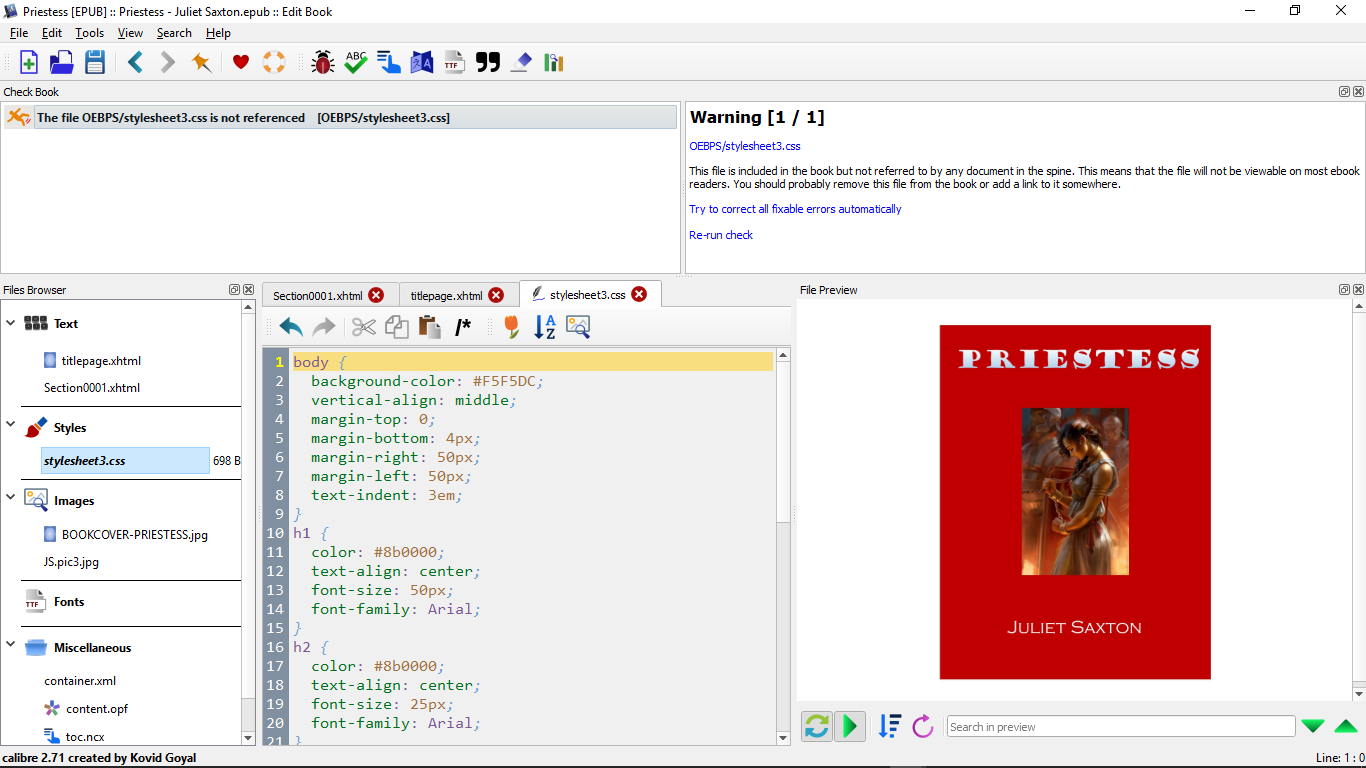Click the Manage Fonts TTF icon
1366x768 pixels.
(x=454, y=62)
